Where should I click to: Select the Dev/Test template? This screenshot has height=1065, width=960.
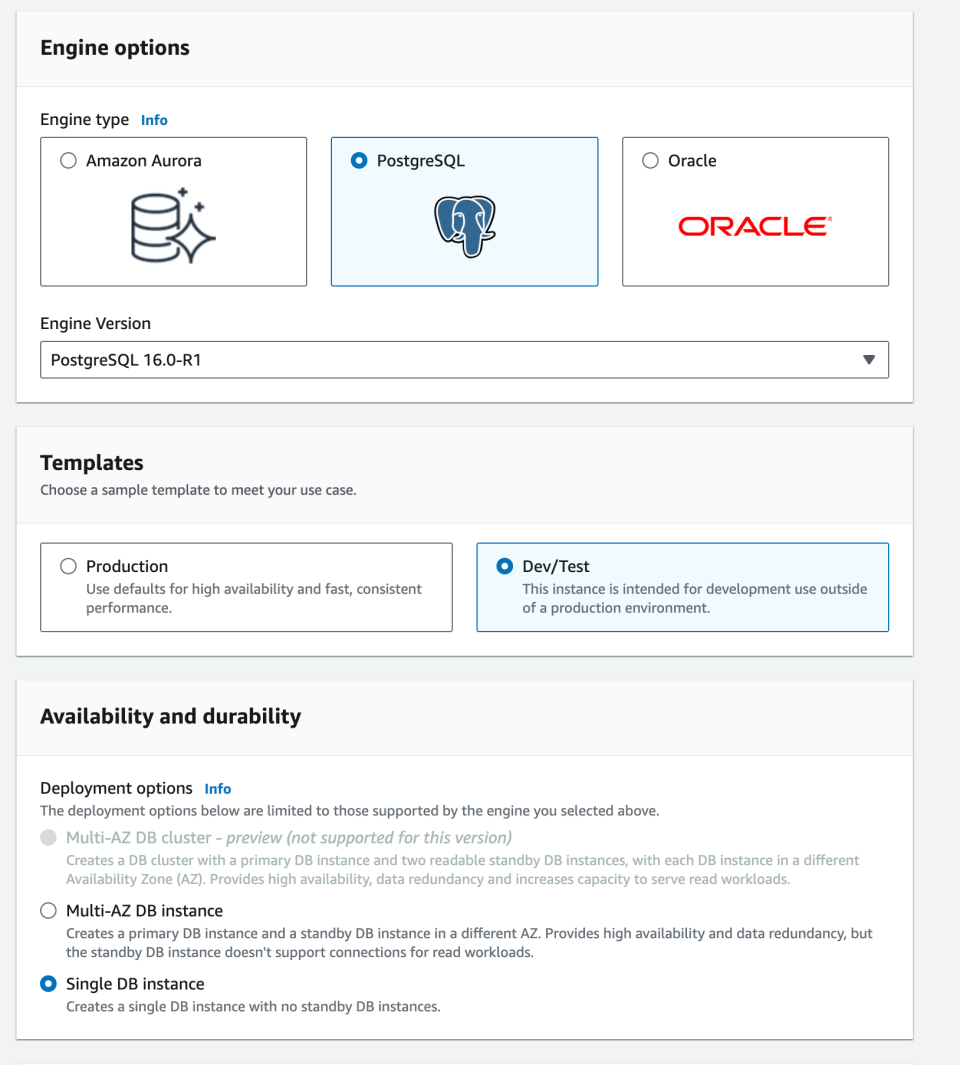tap(505, 566)
